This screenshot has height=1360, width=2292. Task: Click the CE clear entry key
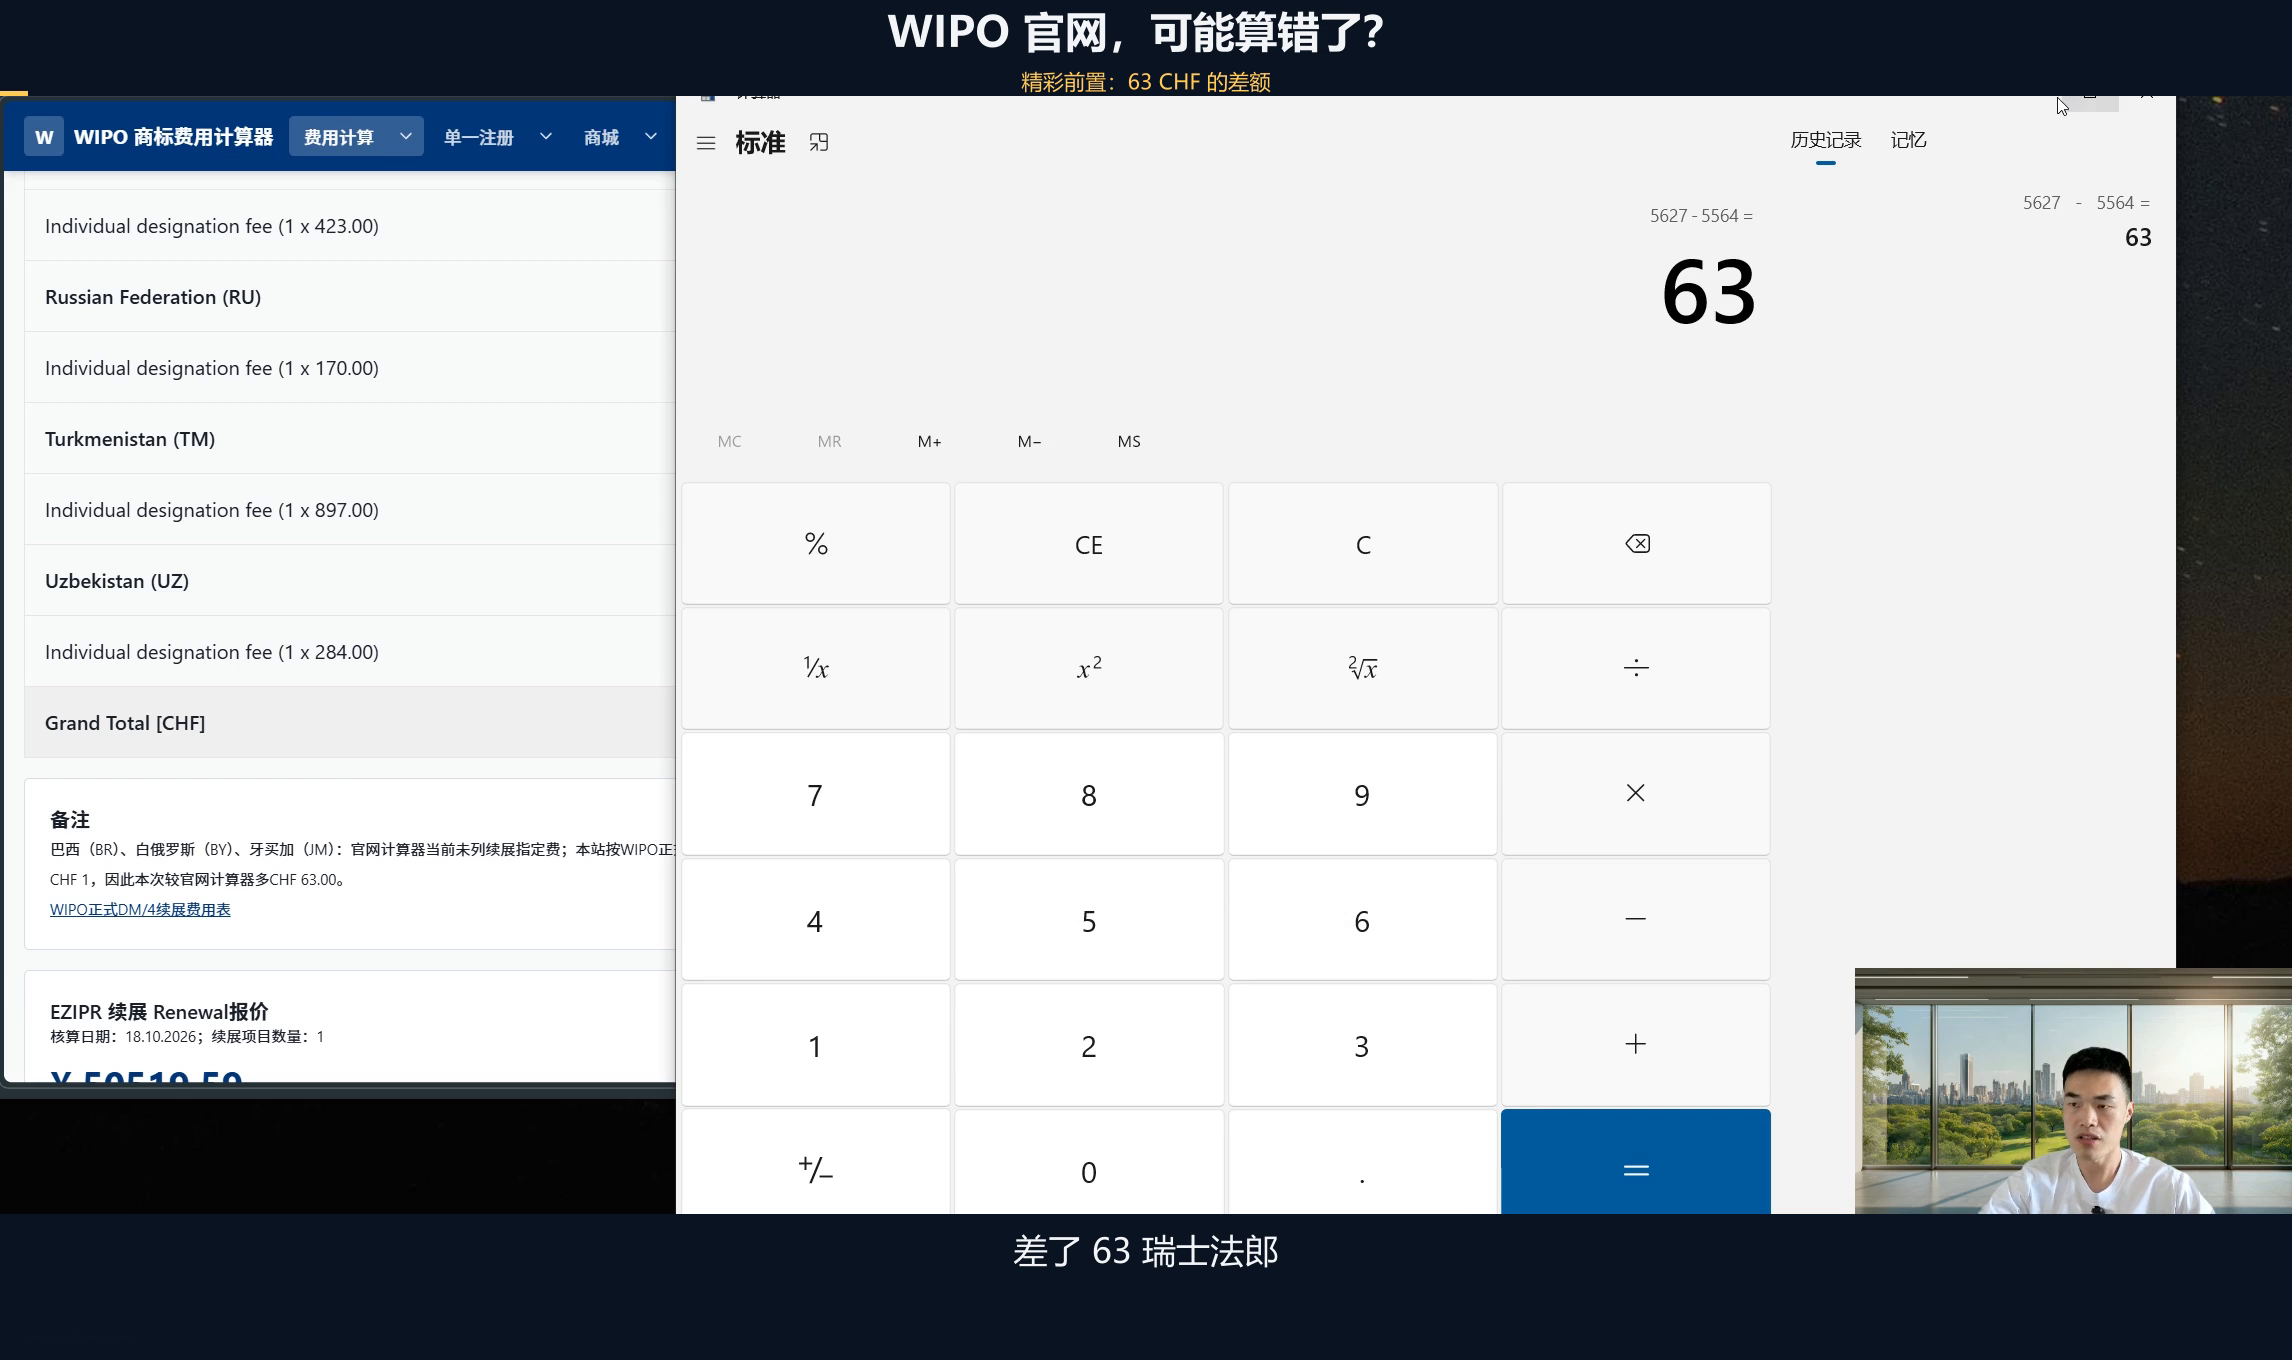click(1089, 544)
